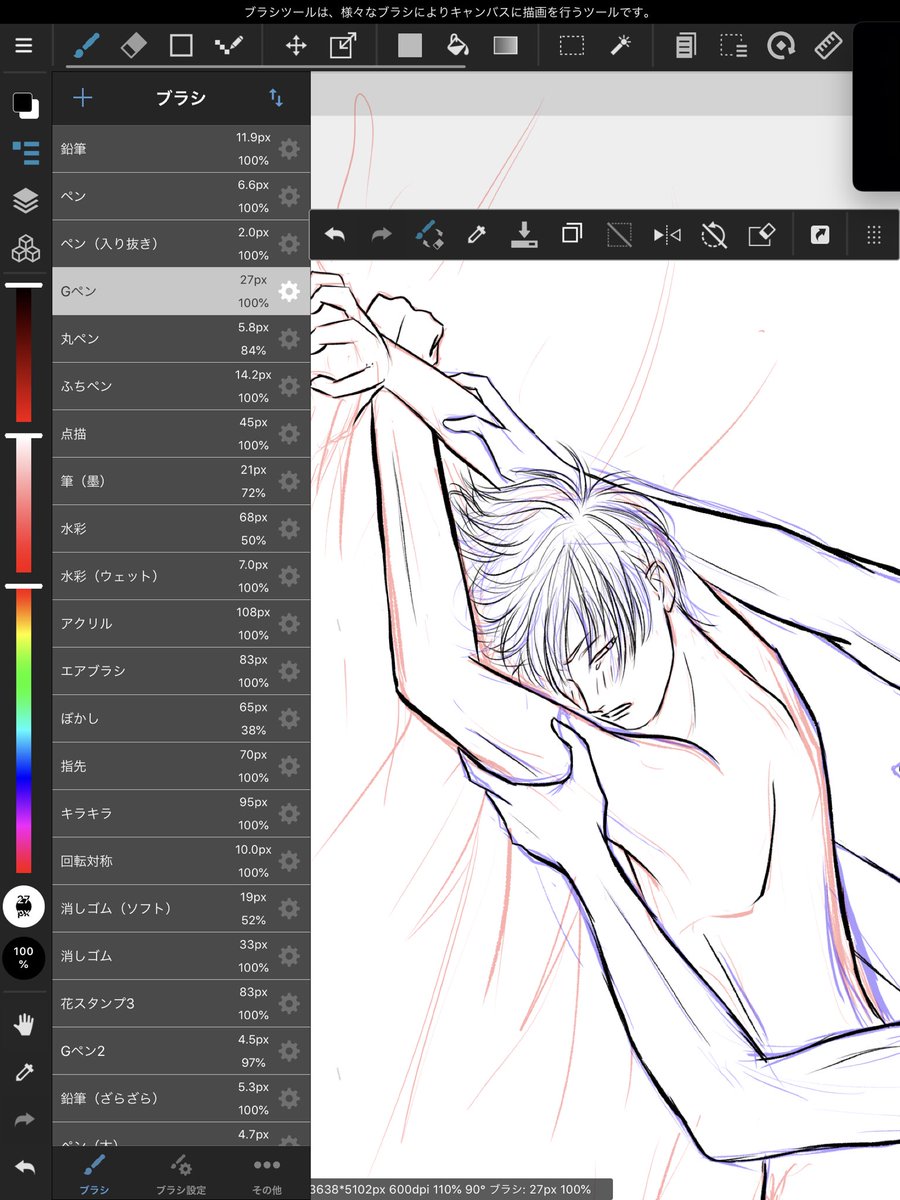Tap the reset rotation icon

[x=714, y=235]
